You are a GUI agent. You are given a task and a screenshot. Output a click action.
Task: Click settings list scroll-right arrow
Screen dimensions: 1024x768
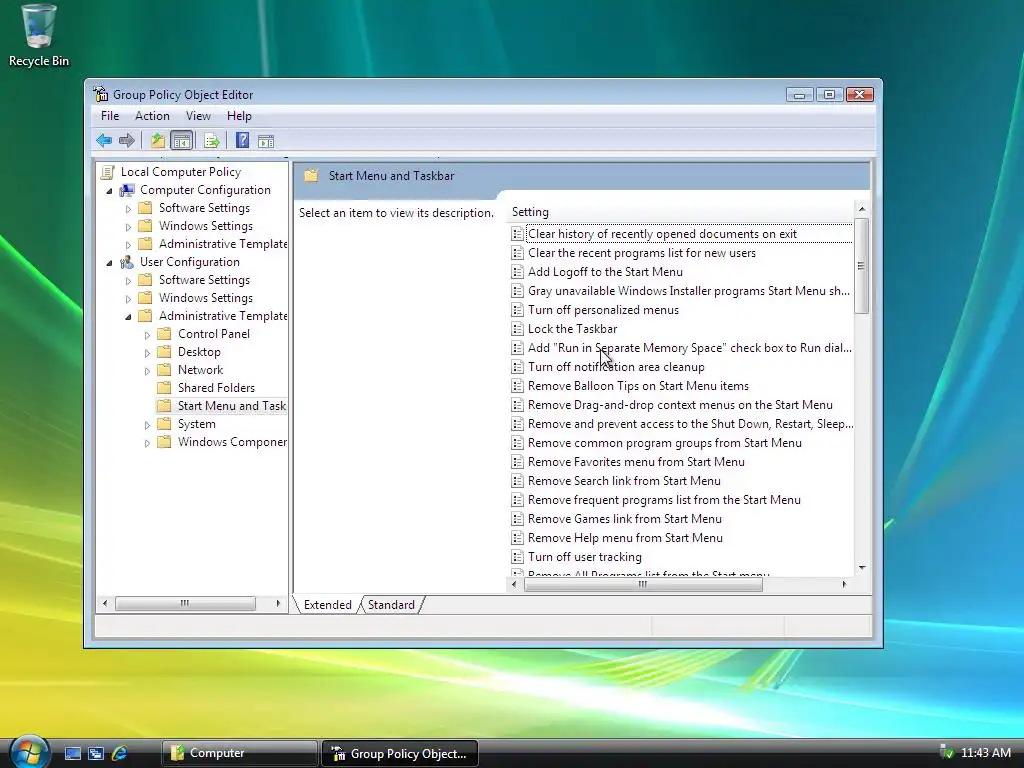[844, 584]
